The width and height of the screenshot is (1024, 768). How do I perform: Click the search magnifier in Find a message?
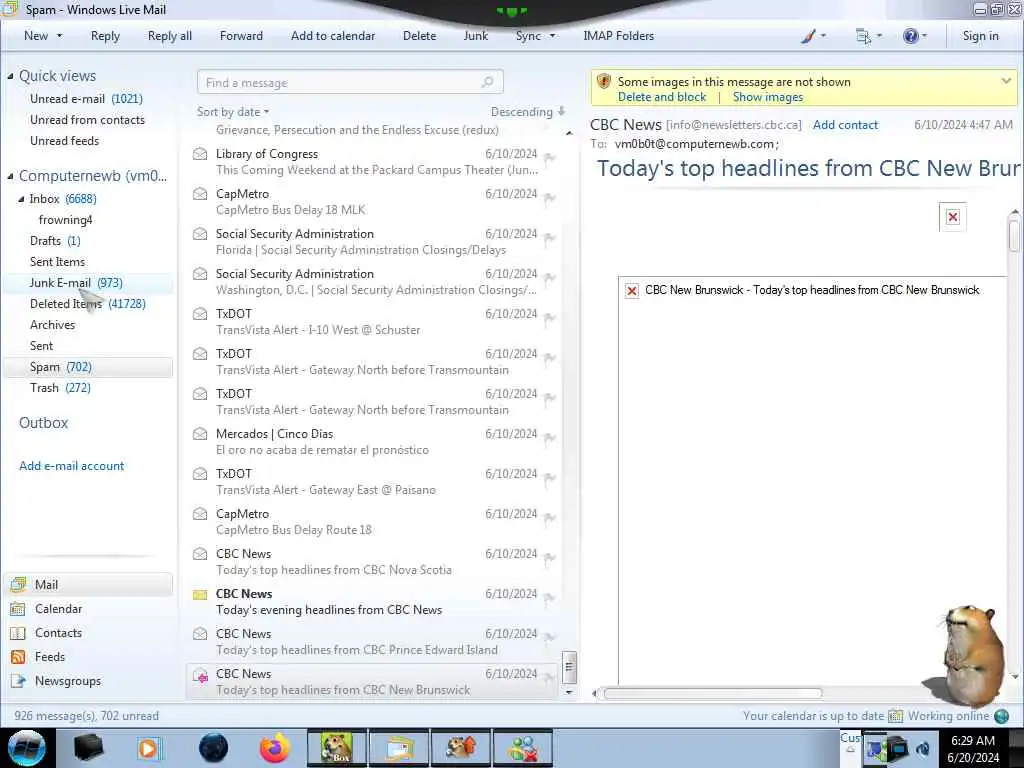pyautogui.click(x=487, y=82)
